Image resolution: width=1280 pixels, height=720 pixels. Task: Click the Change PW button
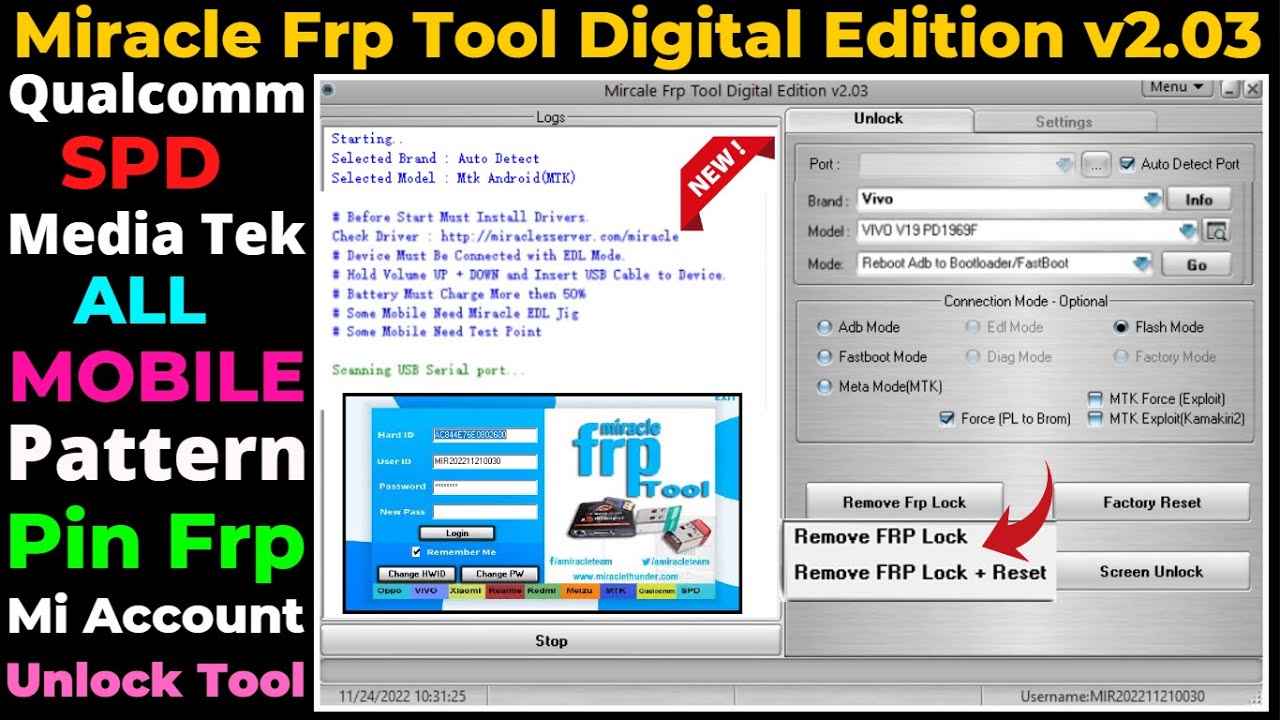click(499, 574)
